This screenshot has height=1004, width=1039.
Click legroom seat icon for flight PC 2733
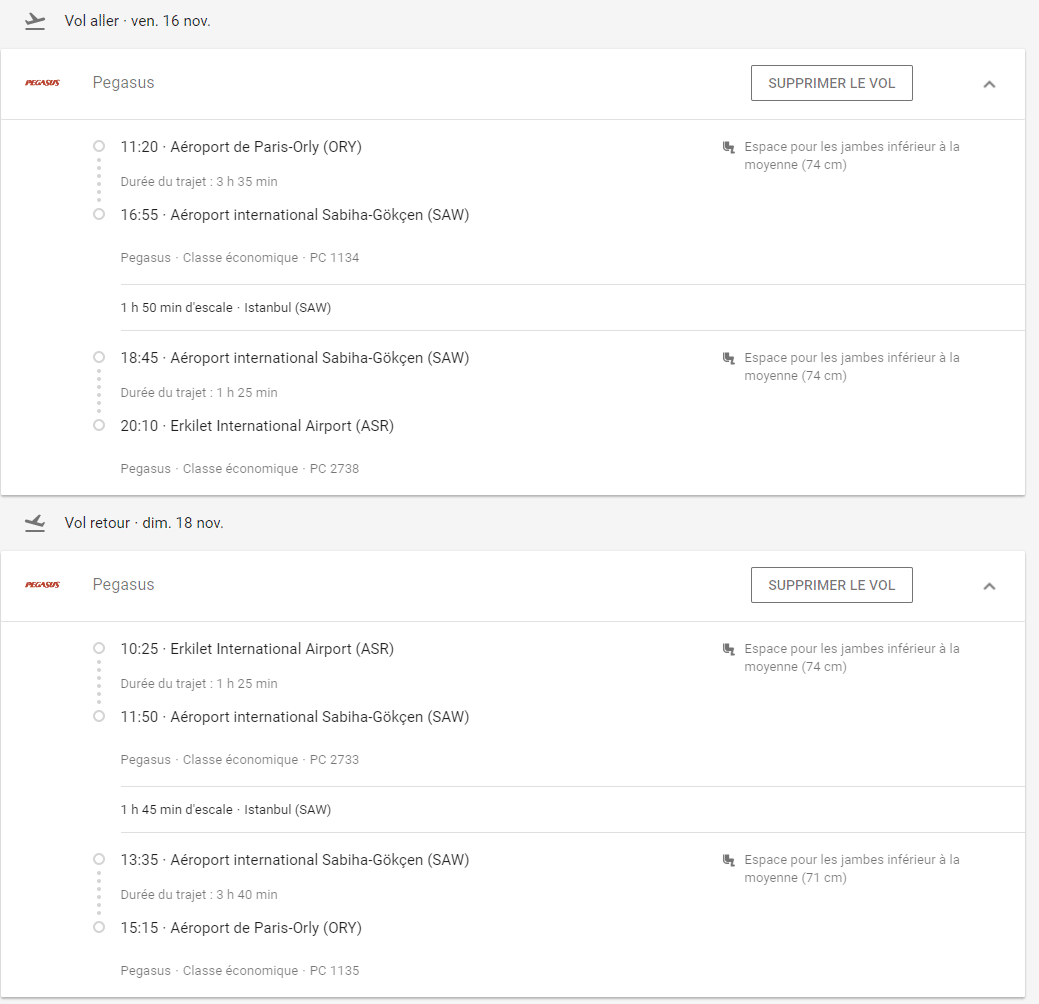728,649
